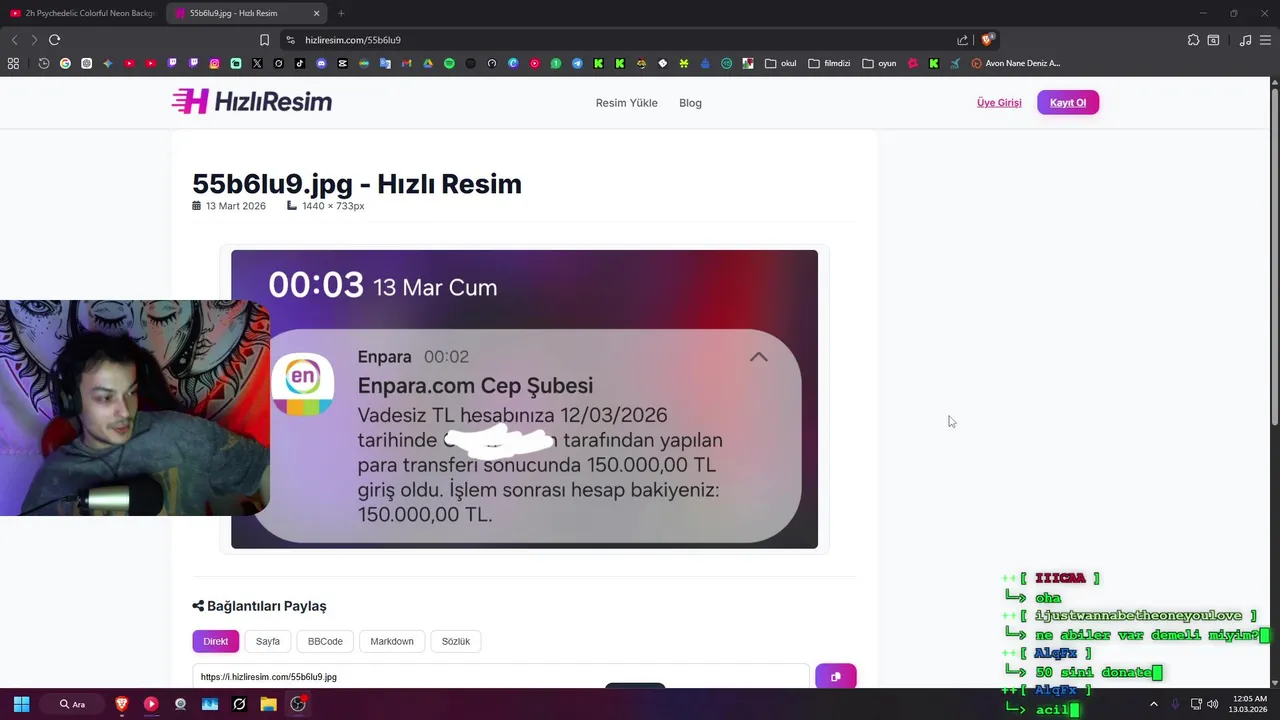Open the oyun bookmarks folder
The image size is (1280, 720).
[x=879, y=63]
